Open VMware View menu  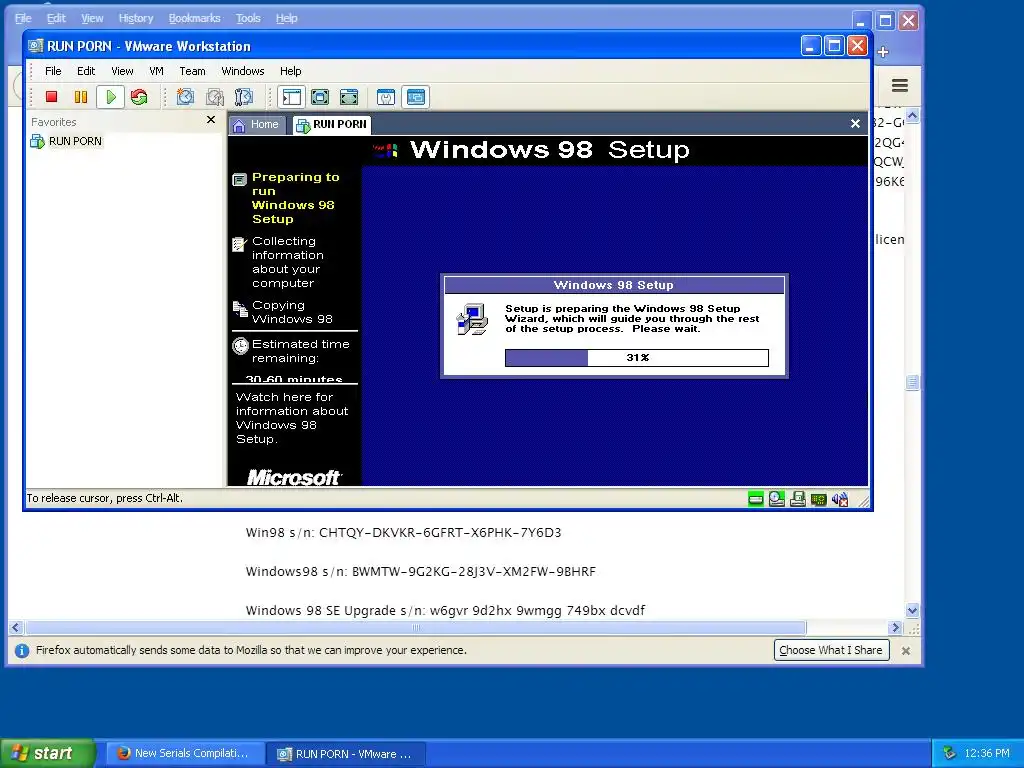pos(122,71)
